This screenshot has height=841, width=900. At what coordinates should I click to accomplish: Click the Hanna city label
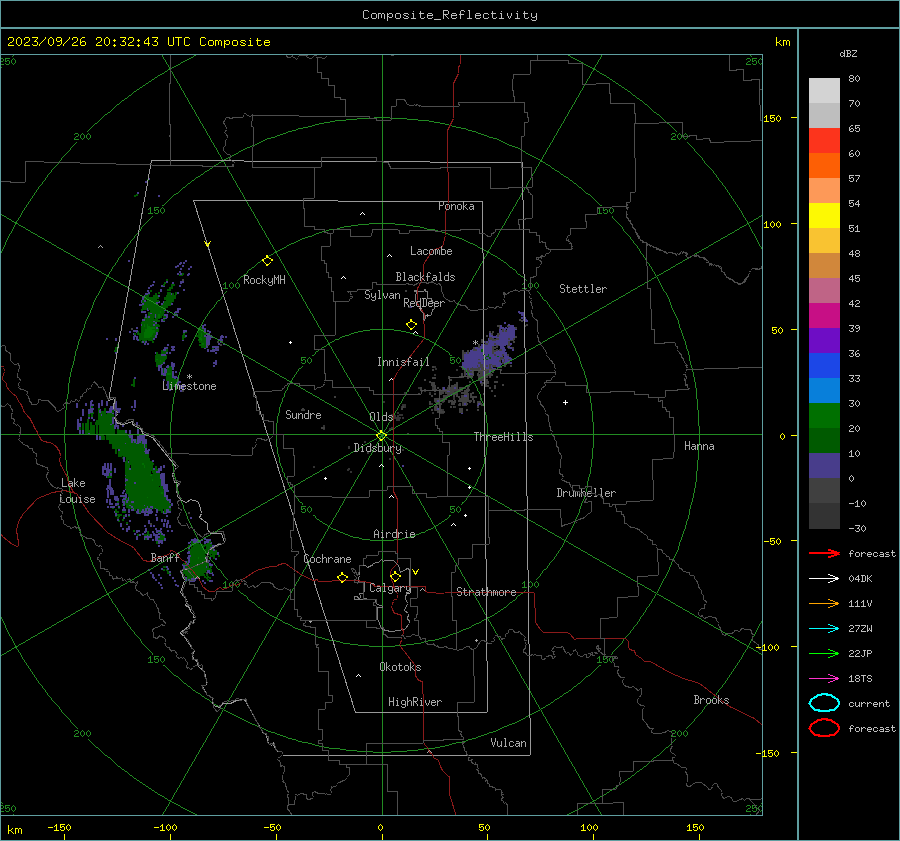point(699,446)
